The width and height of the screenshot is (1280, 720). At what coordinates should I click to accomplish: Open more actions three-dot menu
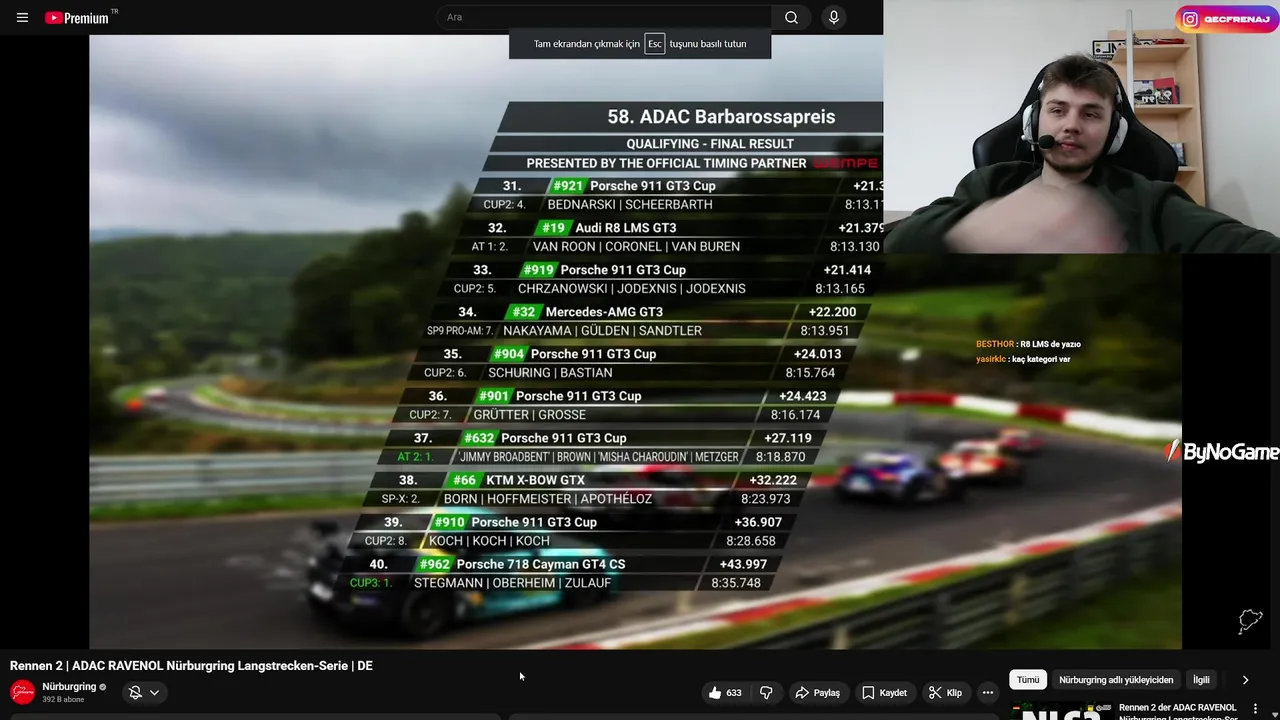988,692
